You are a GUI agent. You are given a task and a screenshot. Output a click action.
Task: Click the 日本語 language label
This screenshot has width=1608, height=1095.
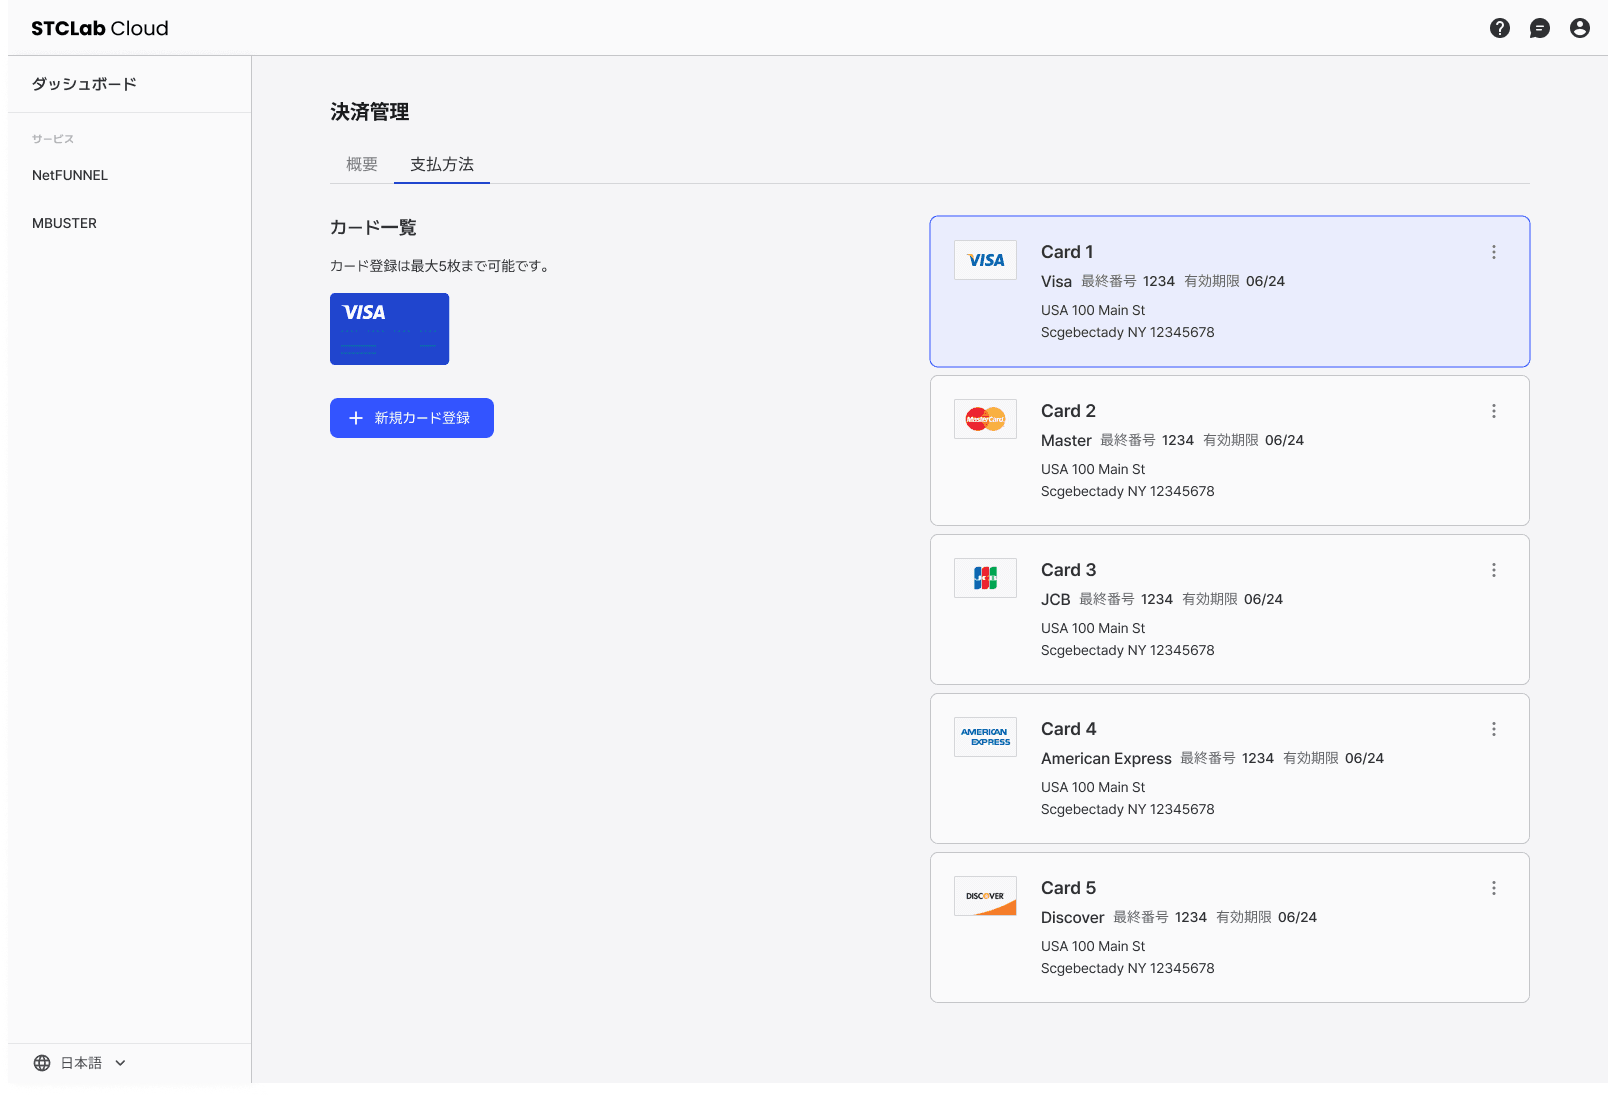(81, 1063)
